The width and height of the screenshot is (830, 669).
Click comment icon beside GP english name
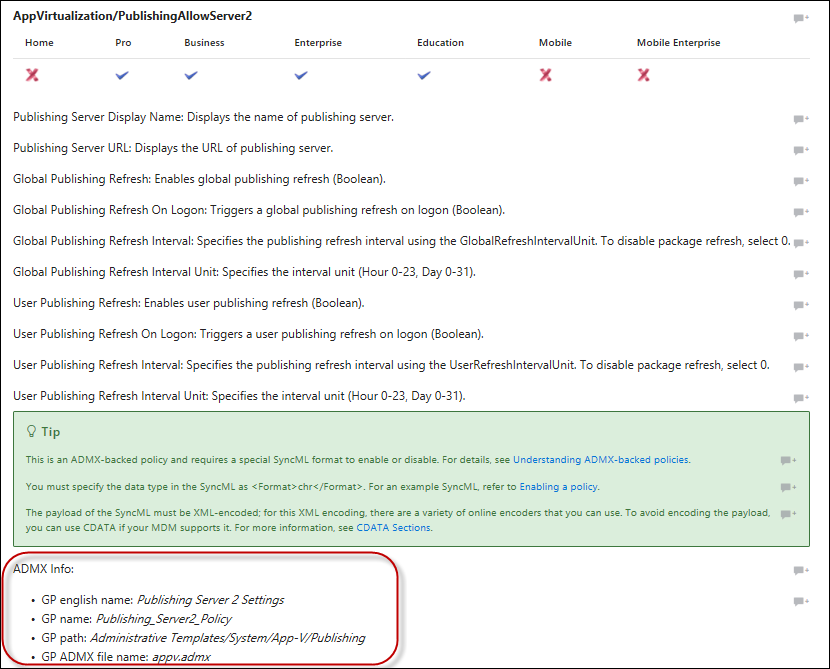click(x=800, y=602)
